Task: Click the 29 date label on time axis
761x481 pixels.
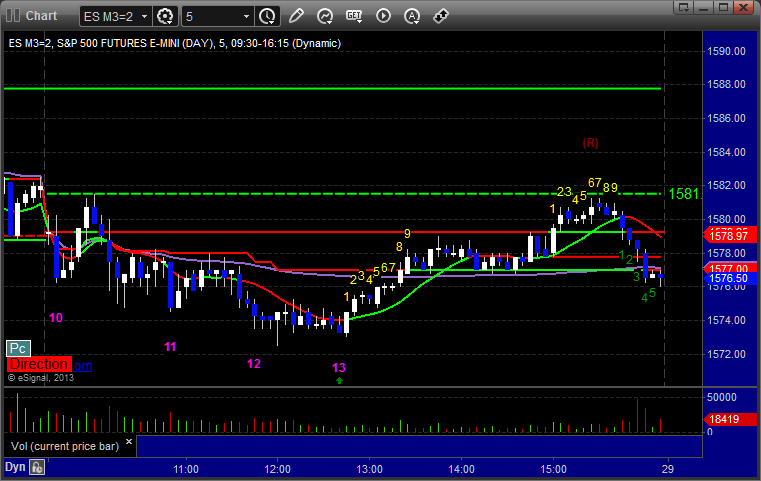Action: click(668, 469)
